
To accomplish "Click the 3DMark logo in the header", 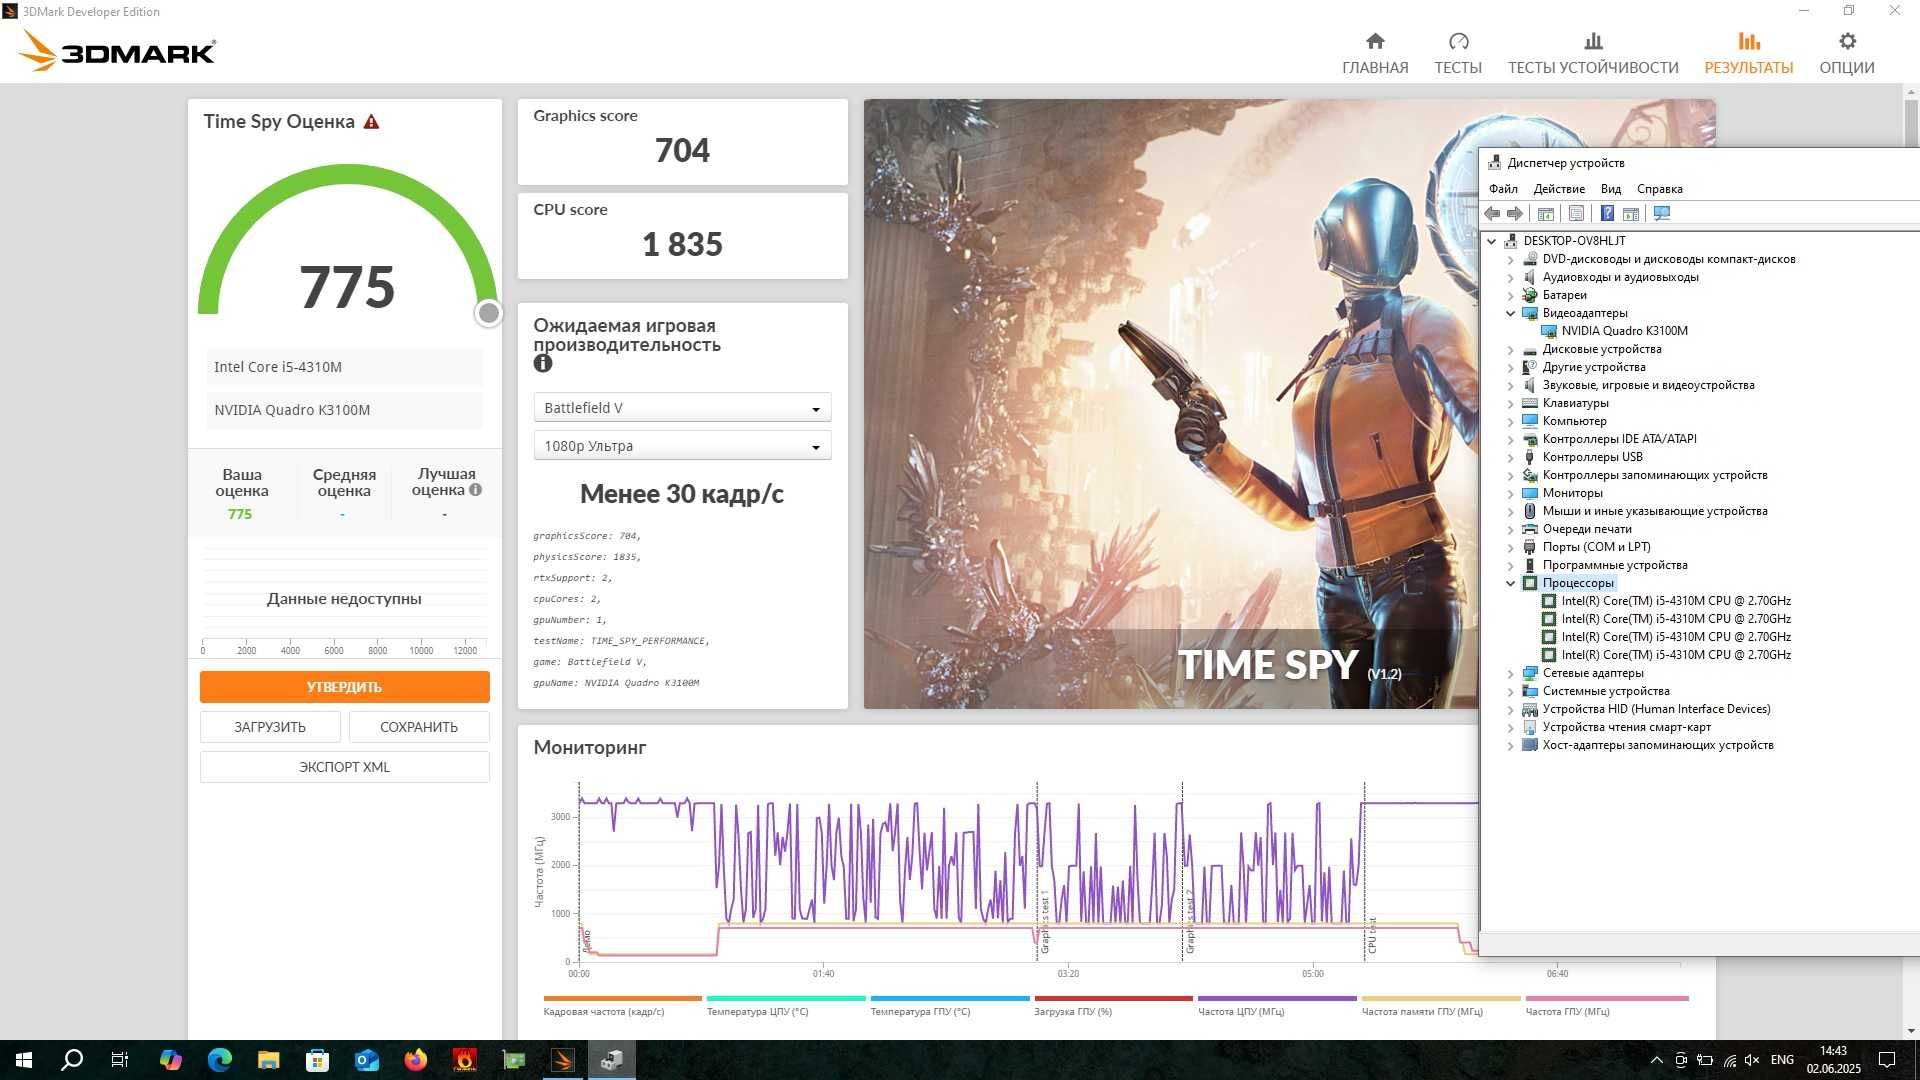I will coord(117,51).
